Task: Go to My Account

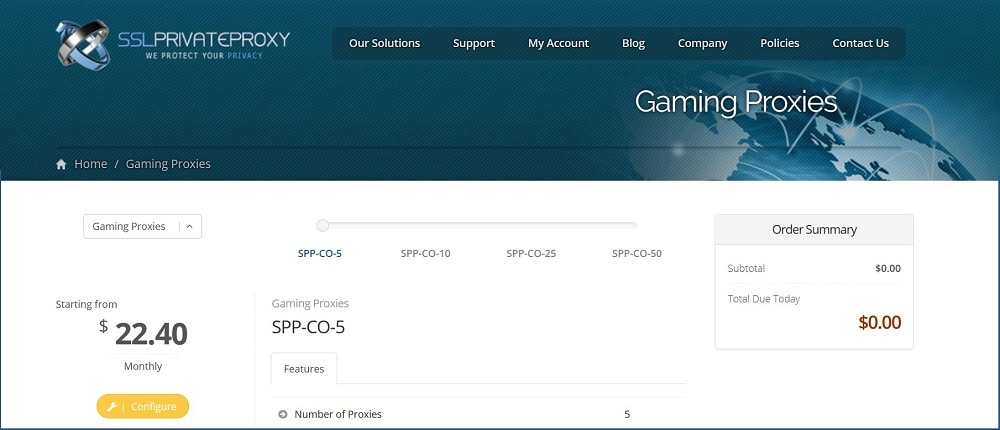Action: (559, 43)
